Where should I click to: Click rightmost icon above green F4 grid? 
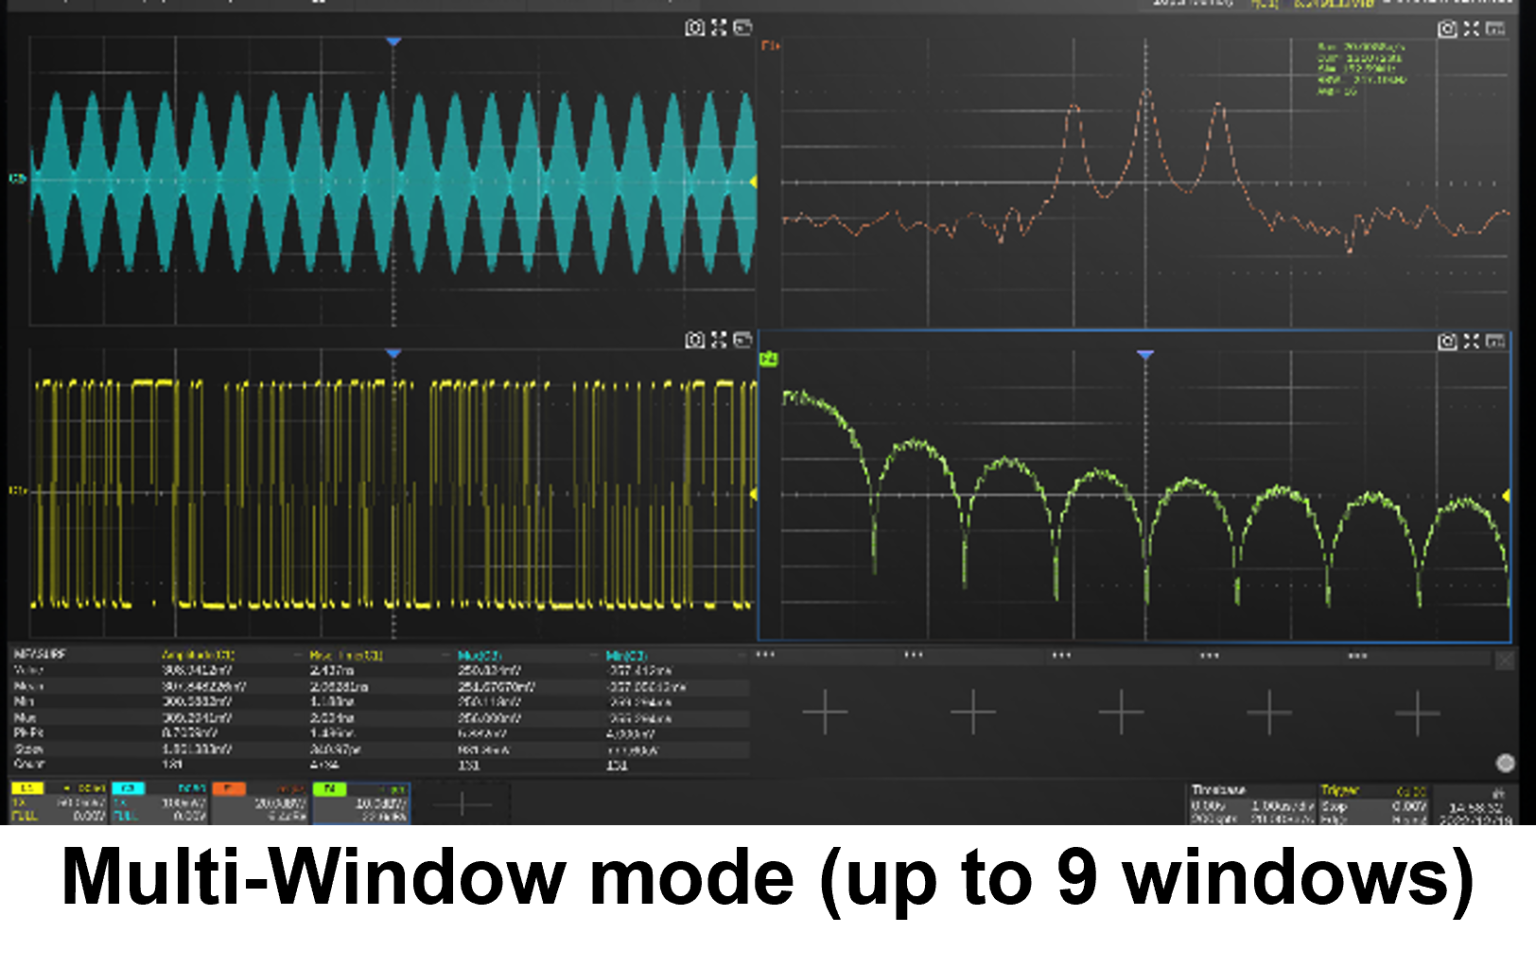[x=1496, y=341]
